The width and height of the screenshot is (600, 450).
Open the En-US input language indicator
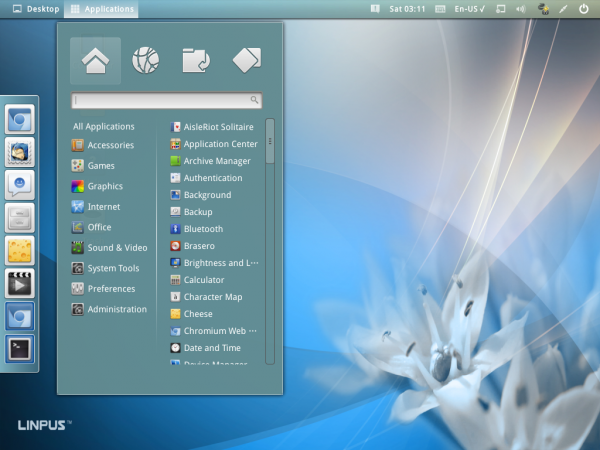coord(470,9)
